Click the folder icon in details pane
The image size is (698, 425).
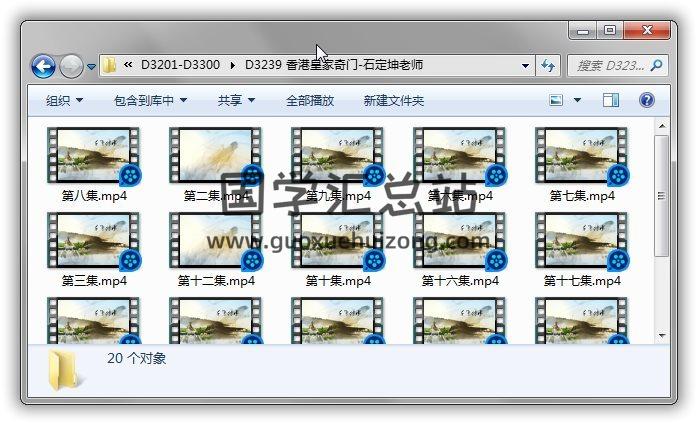[65, 370]
